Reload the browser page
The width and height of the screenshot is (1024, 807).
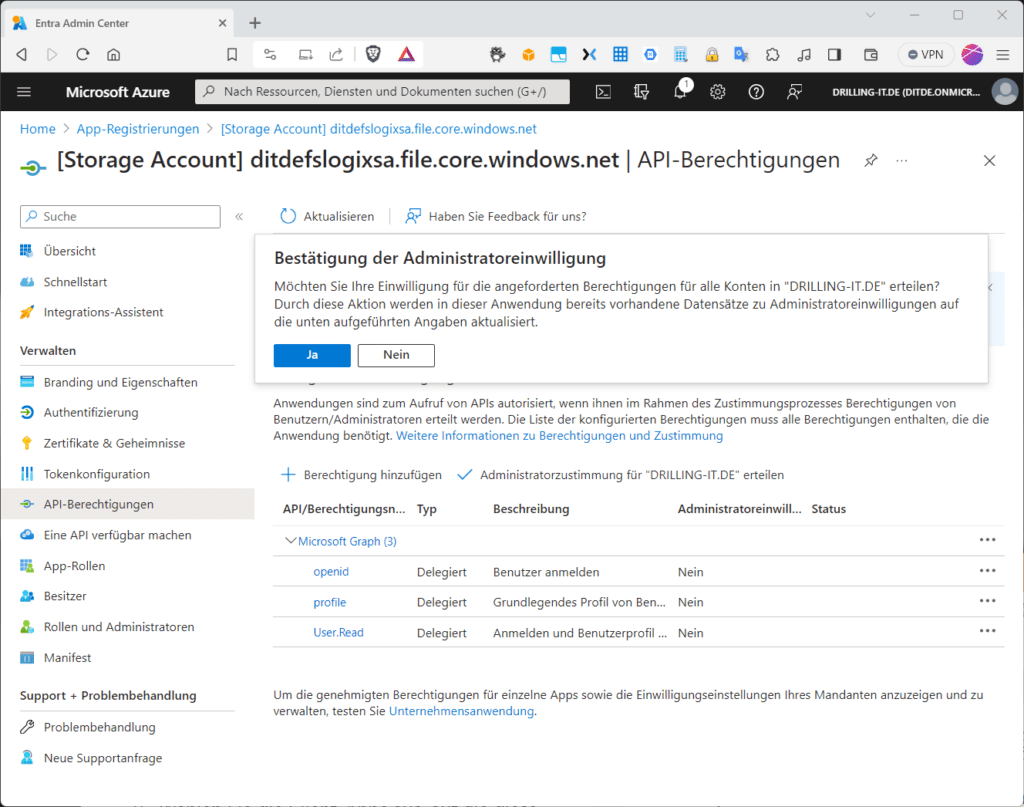coord(83,55)
